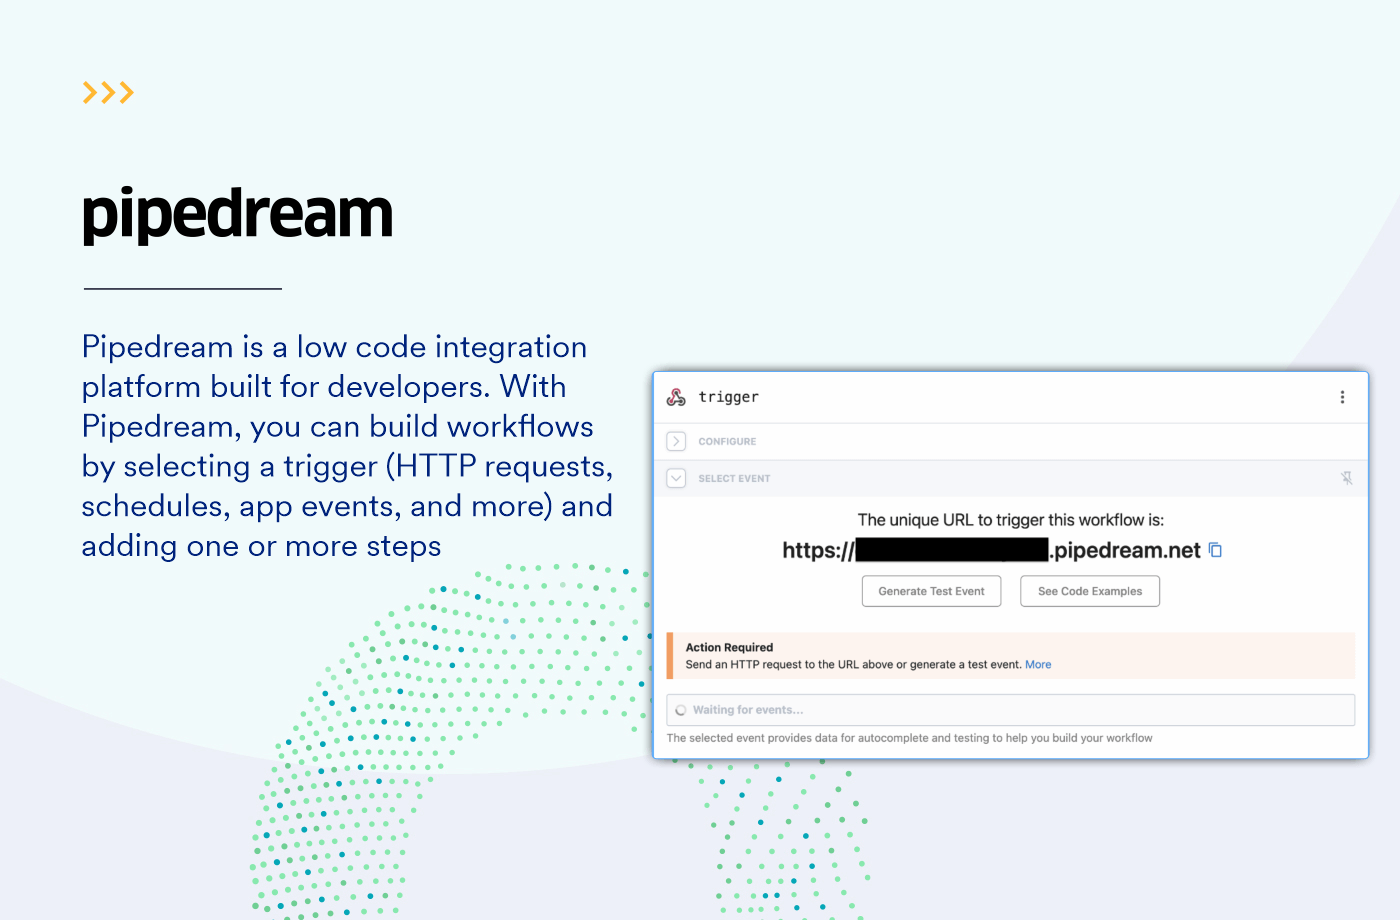Open the trigger three-dot options menu
The height and width of the screenshot is (920, 1400).
(x=1342, y=397)
